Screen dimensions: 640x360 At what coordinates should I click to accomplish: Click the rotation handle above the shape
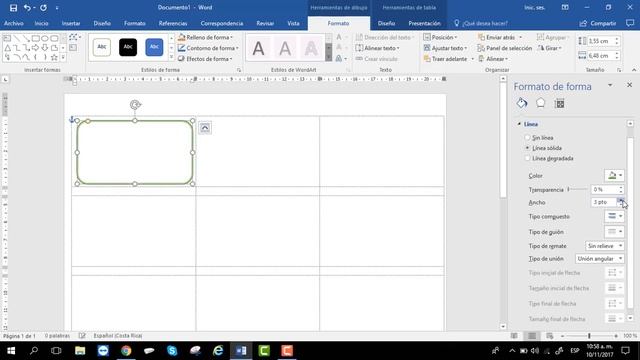[135, 105]
